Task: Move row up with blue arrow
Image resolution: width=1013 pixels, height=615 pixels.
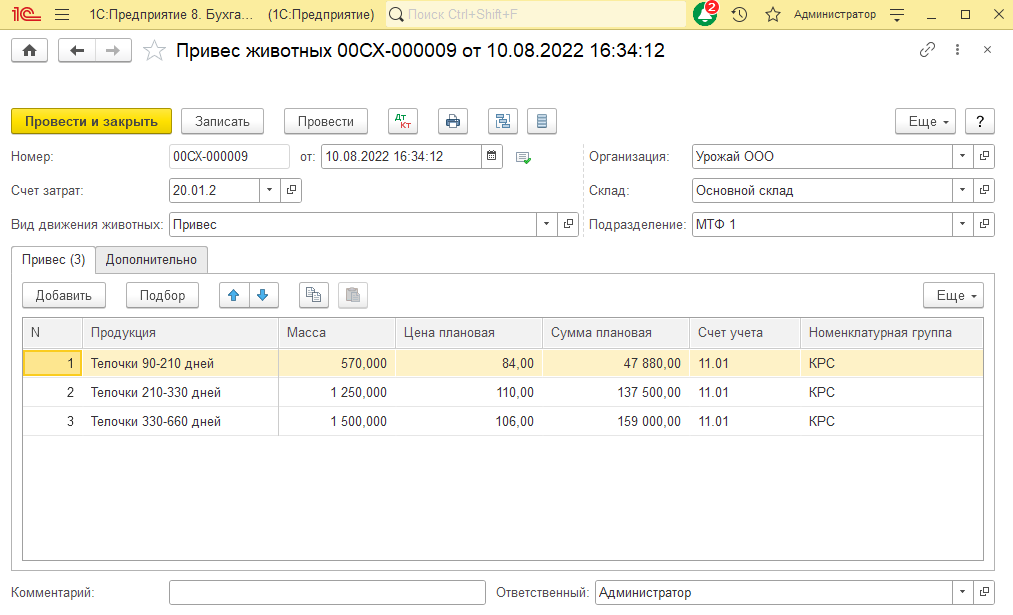Action: point(234,295)
